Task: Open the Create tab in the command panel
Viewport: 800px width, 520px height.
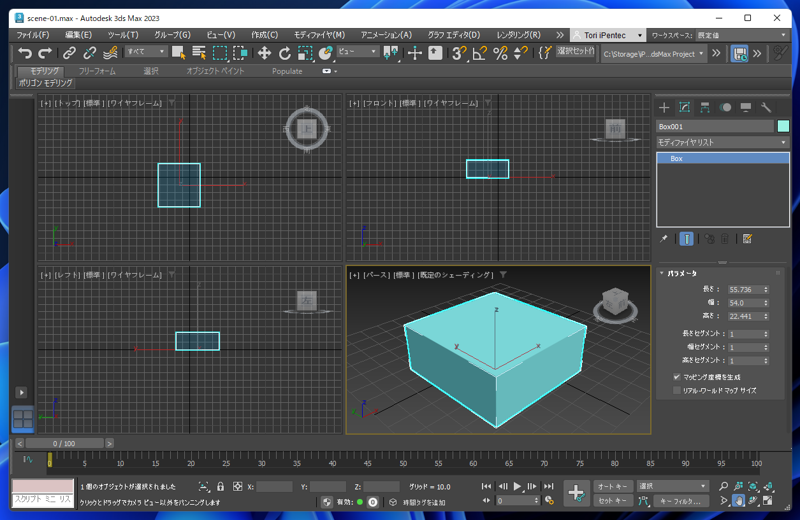Action: (x=664, y=107)
